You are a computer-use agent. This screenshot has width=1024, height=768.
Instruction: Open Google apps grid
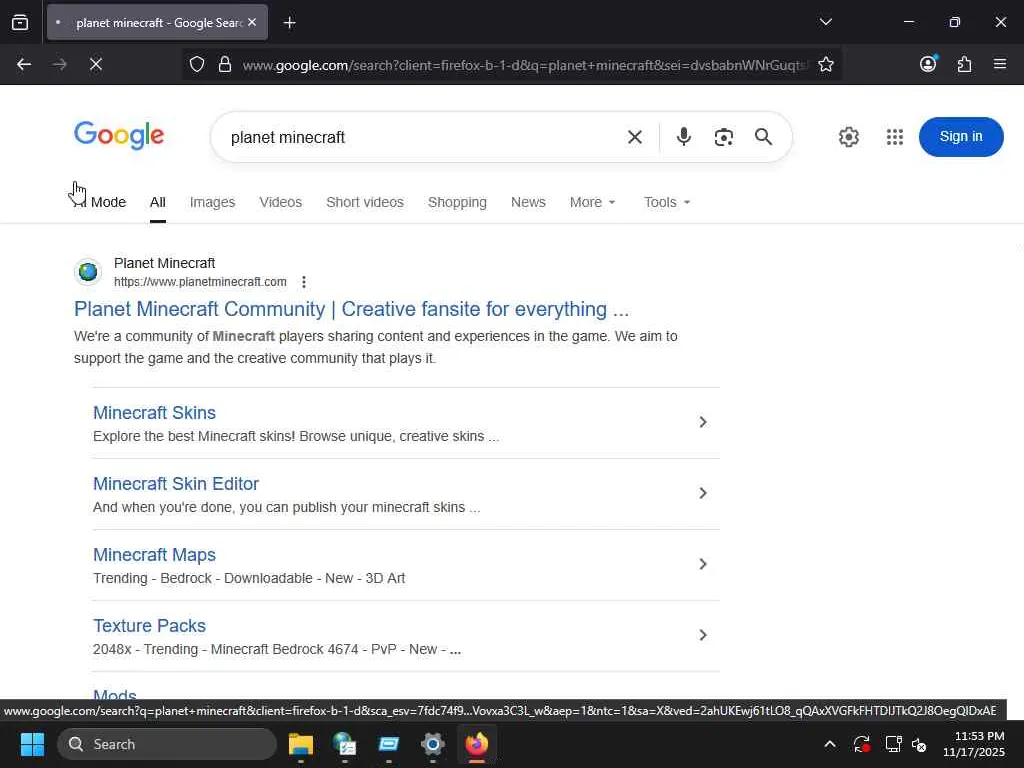(x=895, y=136)
